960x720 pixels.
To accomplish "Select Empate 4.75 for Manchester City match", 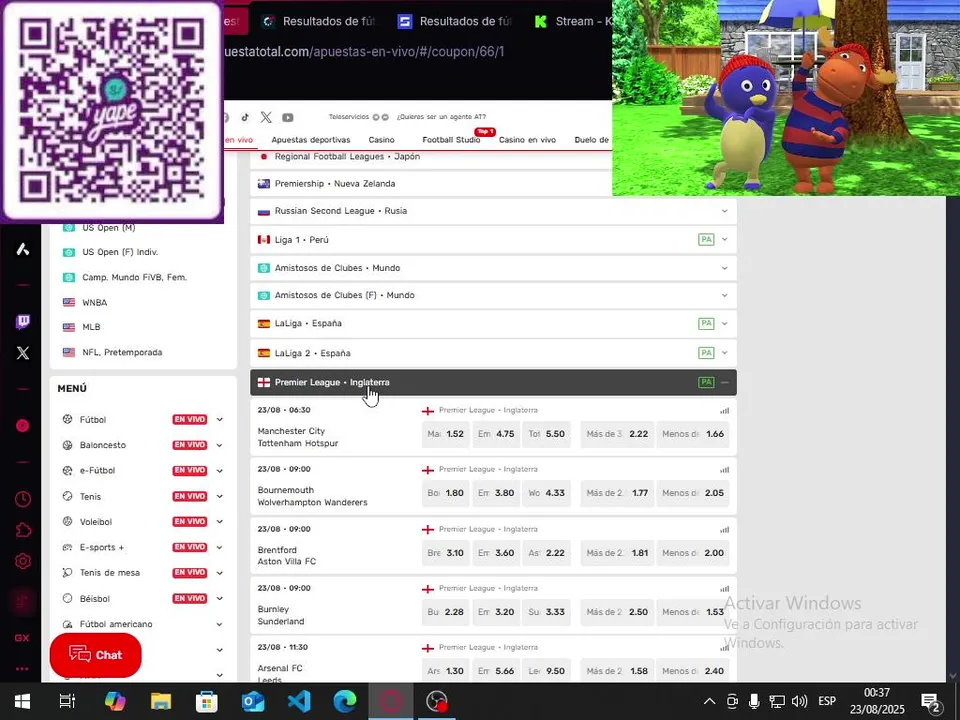I will (x=496, y=433).
